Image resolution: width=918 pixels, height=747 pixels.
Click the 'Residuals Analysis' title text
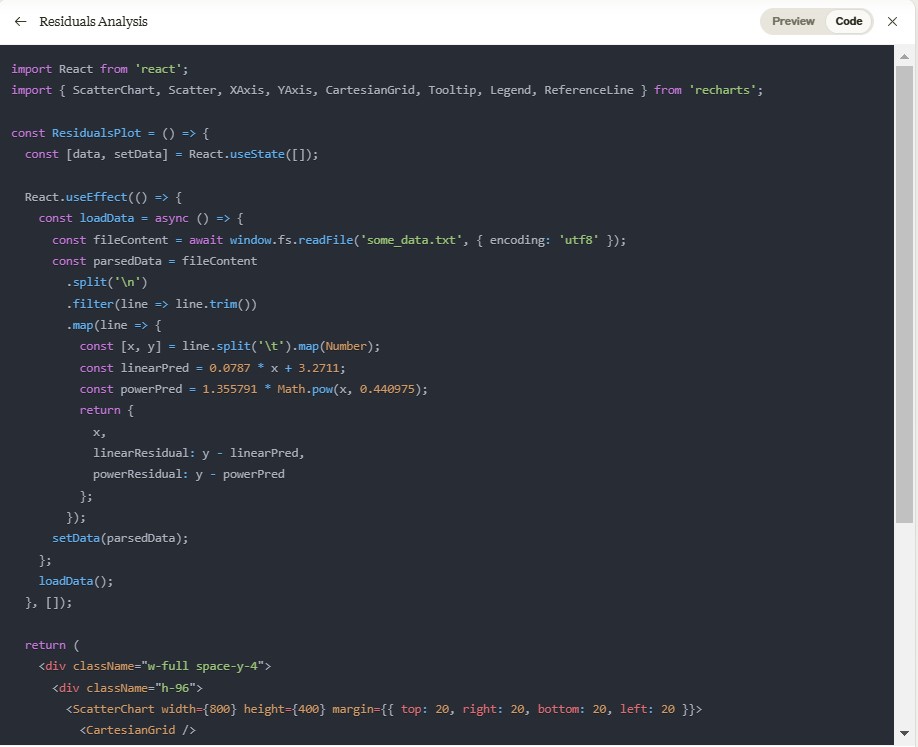click(x=93, y=22)
